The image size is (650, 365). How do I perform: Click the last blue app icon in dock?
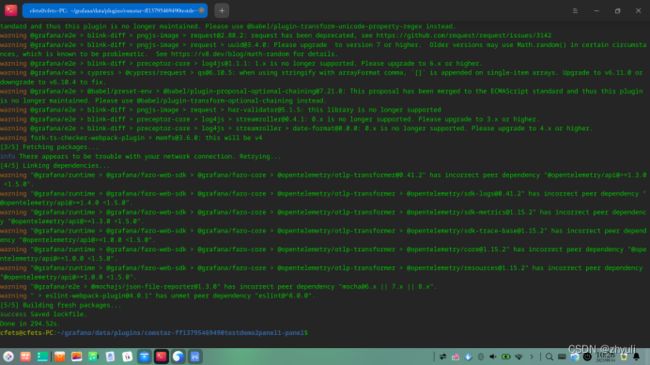click(x=195, y=356)
